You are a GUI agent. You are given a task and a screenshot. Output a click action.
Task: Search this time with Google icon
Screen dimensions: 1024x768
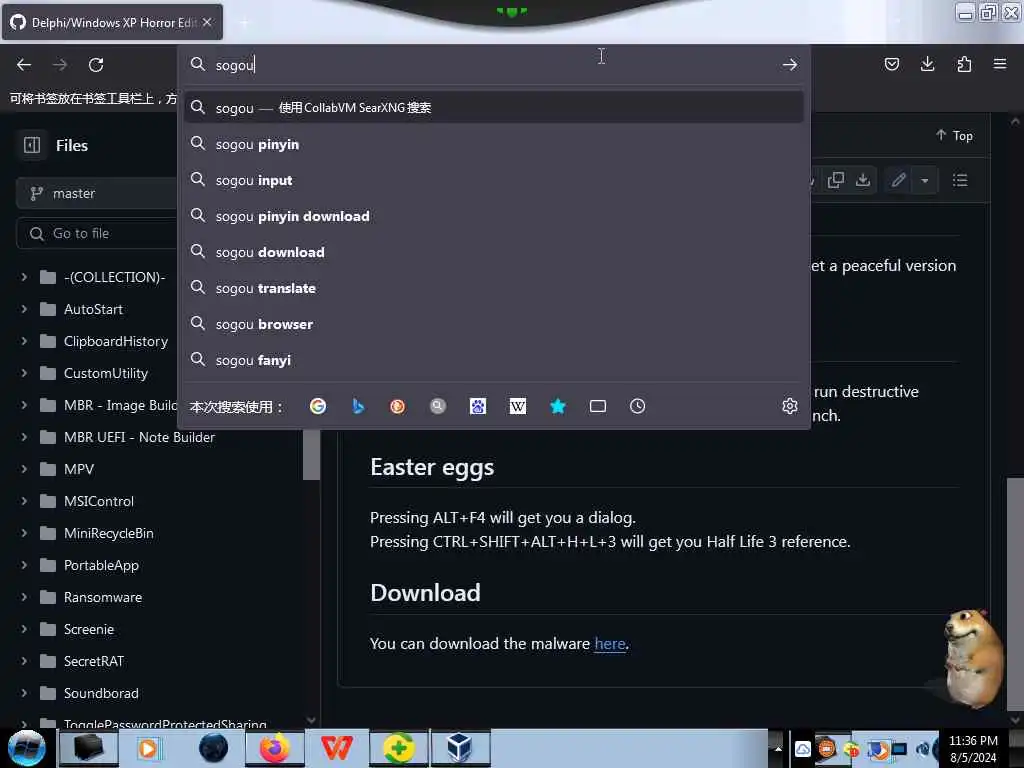point(318,406)
